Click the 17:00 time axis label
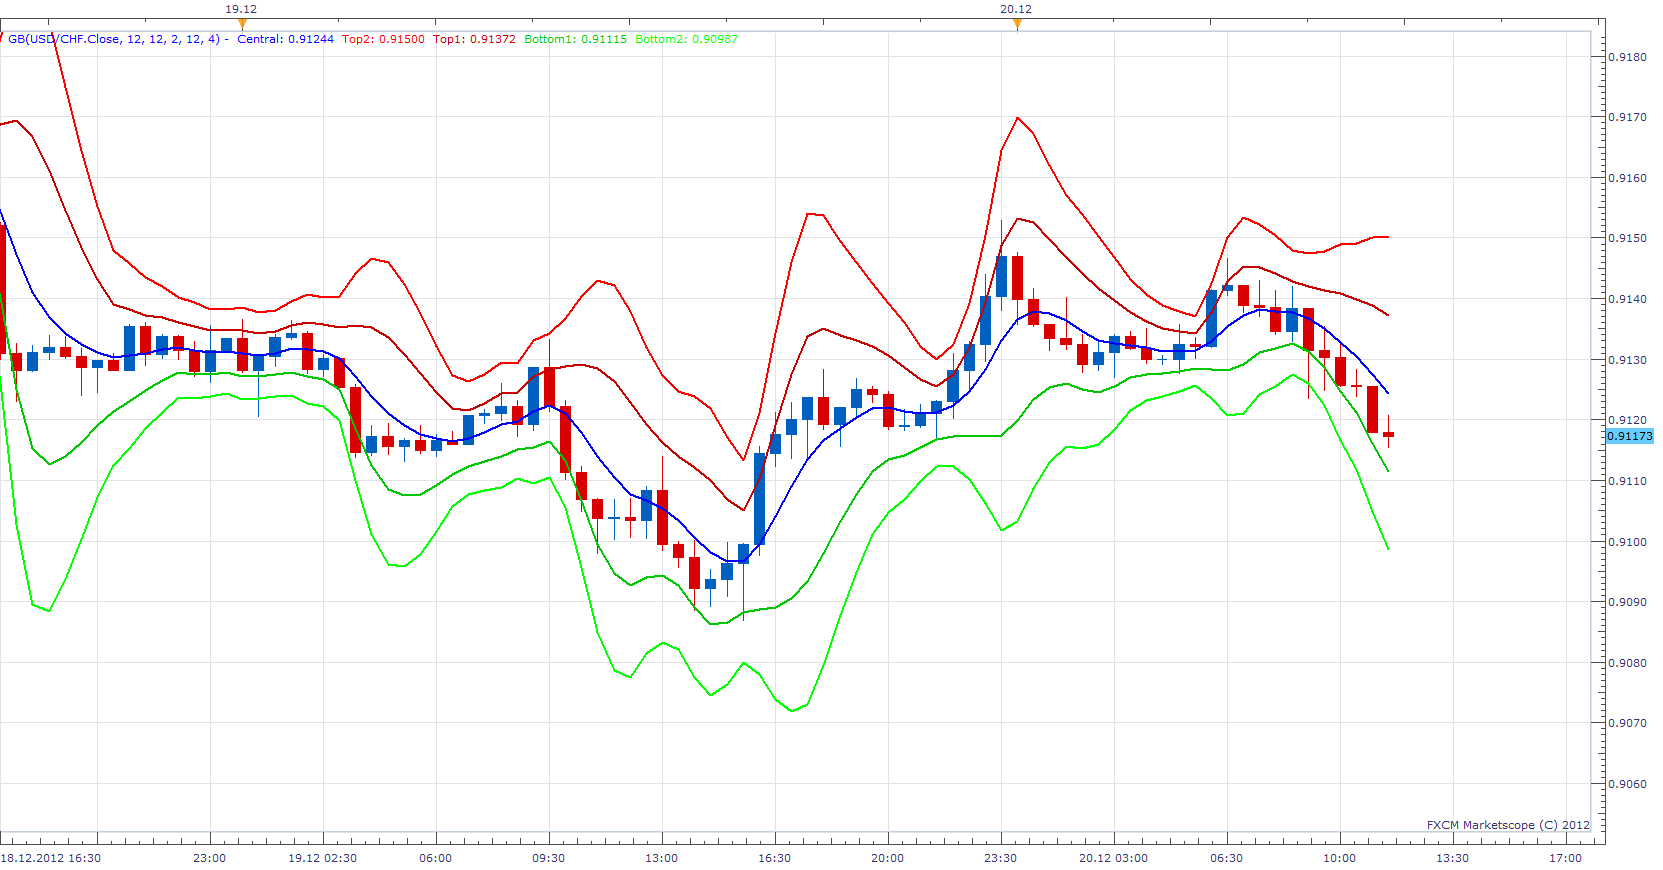1663x870 pixels. pyautogui.click(x=1565, y=858)
